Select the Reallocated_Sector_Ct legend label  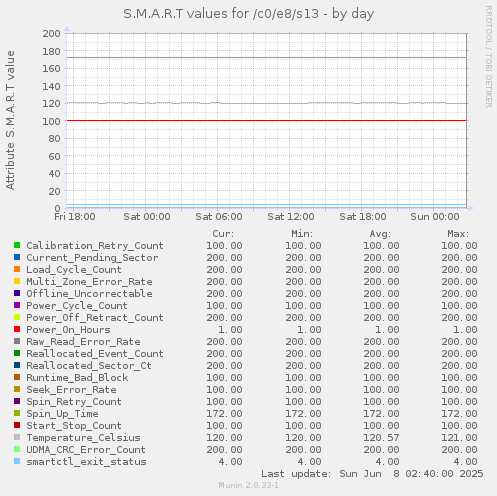click(x=89, y=366)
